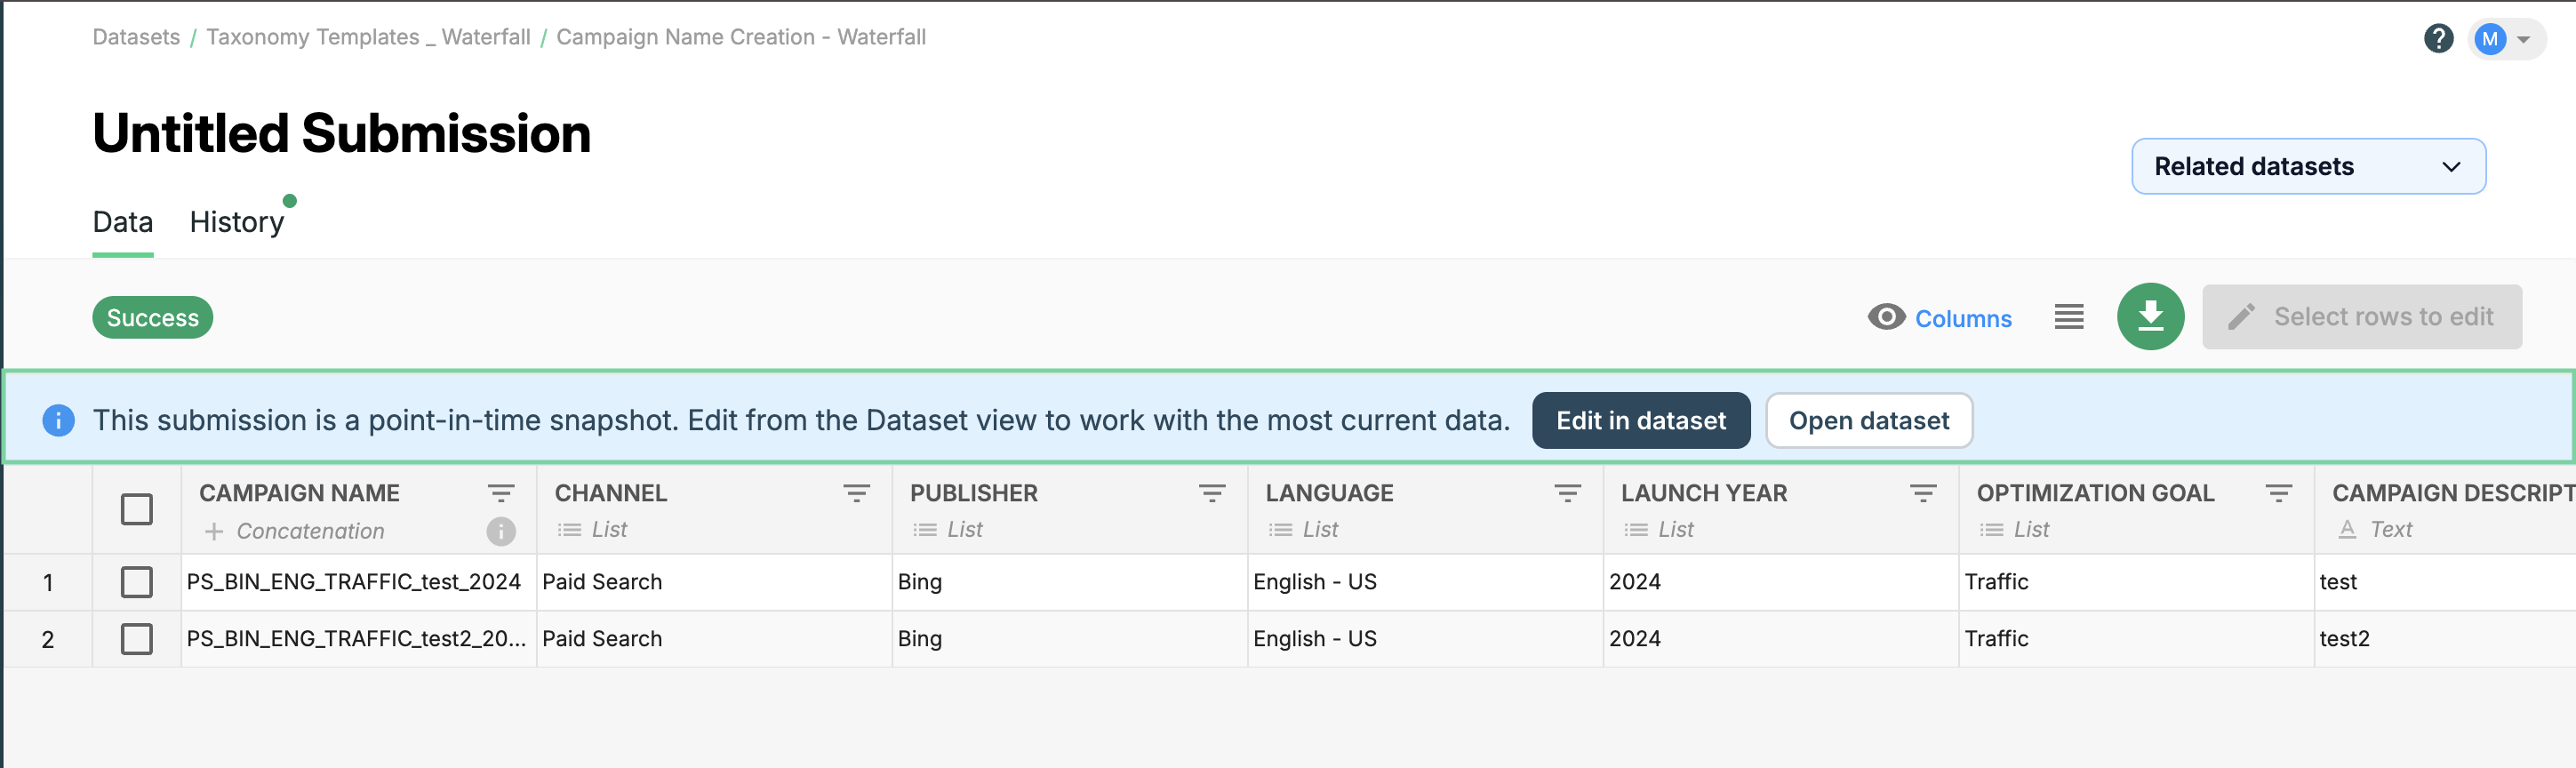Click Concatenation info icon in Campaign Name header
The width and height of the screenshot is (2576, 768).
(x=501, y=531)
